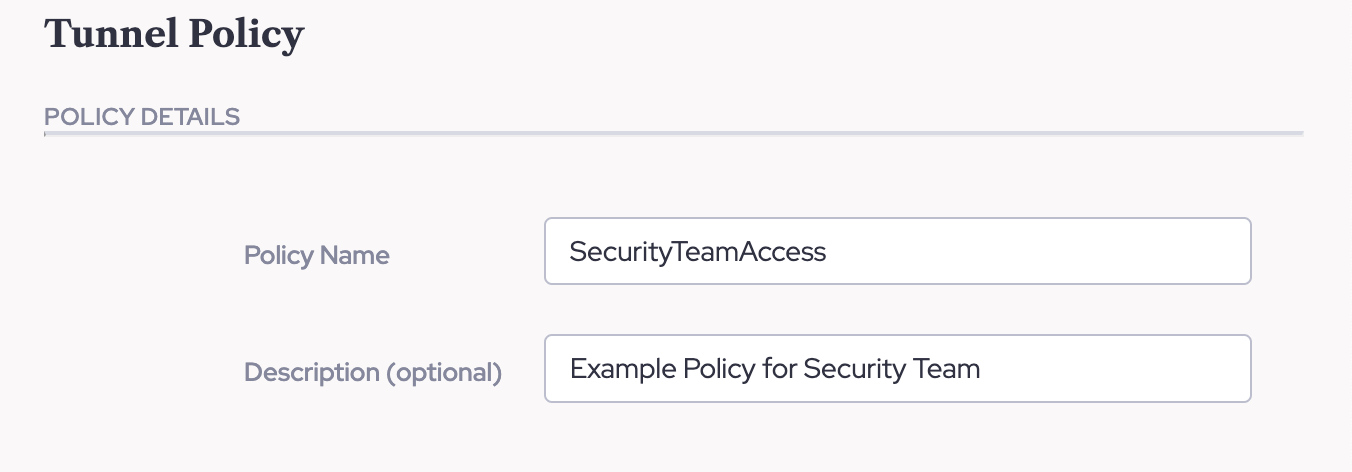Click the word "Description" in the field label
Screen dimensions: 1352x472
coord(311,373)
